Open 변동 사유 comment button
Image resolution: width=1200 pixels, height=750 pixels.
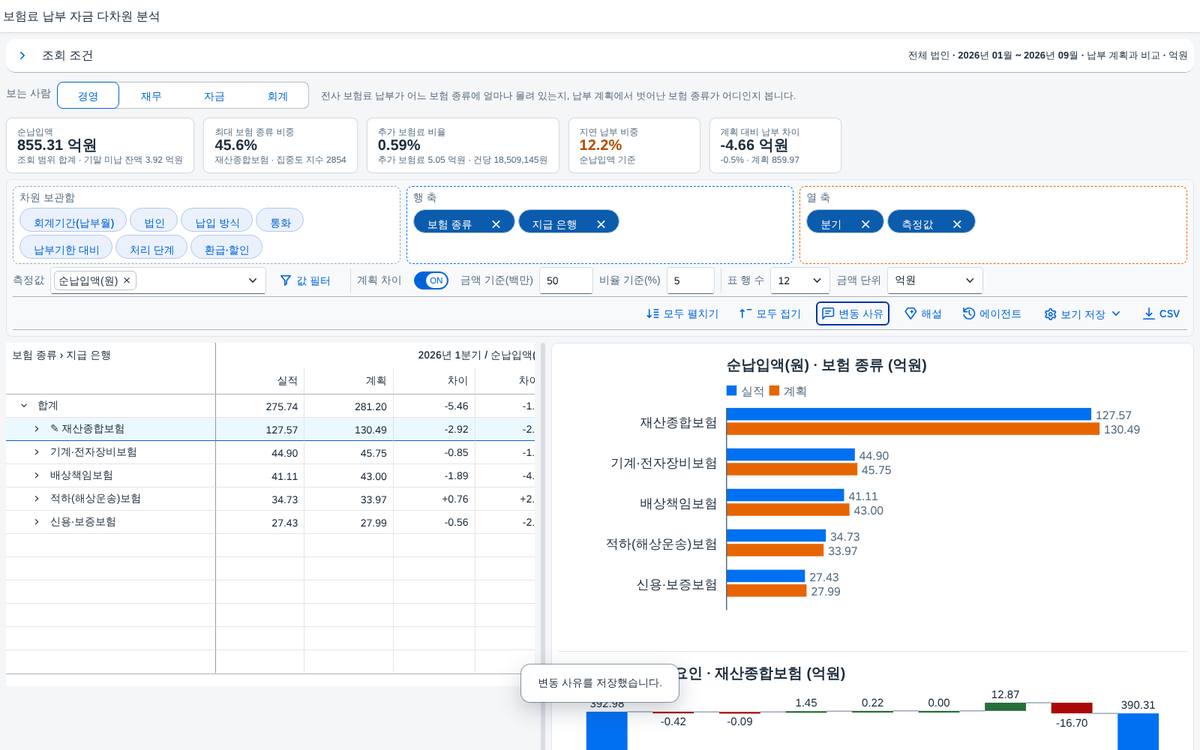pyautogui.click(x=852, y=314)
